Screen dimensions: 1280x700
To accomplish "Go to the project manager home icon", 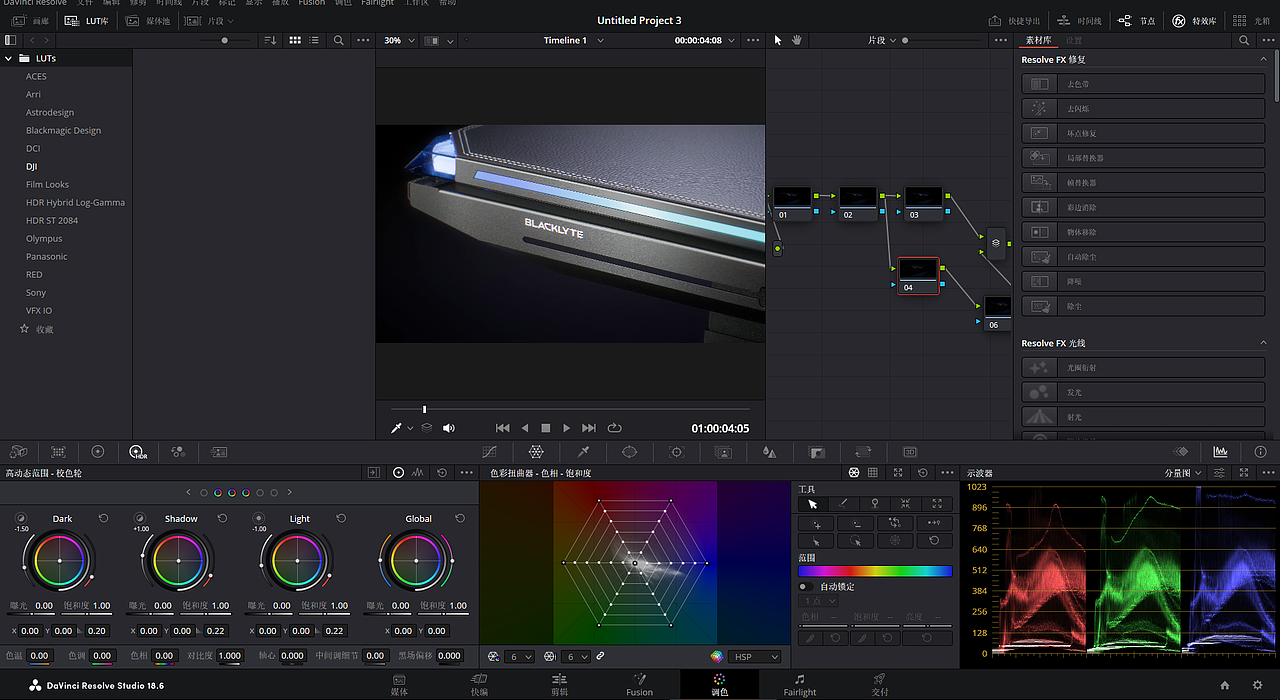I will [x=1225, y=685].
